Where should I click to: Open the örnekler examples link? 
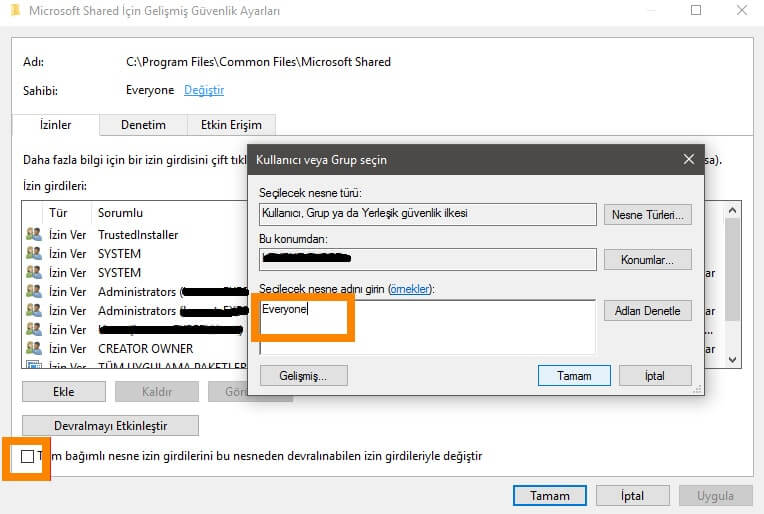(410, 289)
